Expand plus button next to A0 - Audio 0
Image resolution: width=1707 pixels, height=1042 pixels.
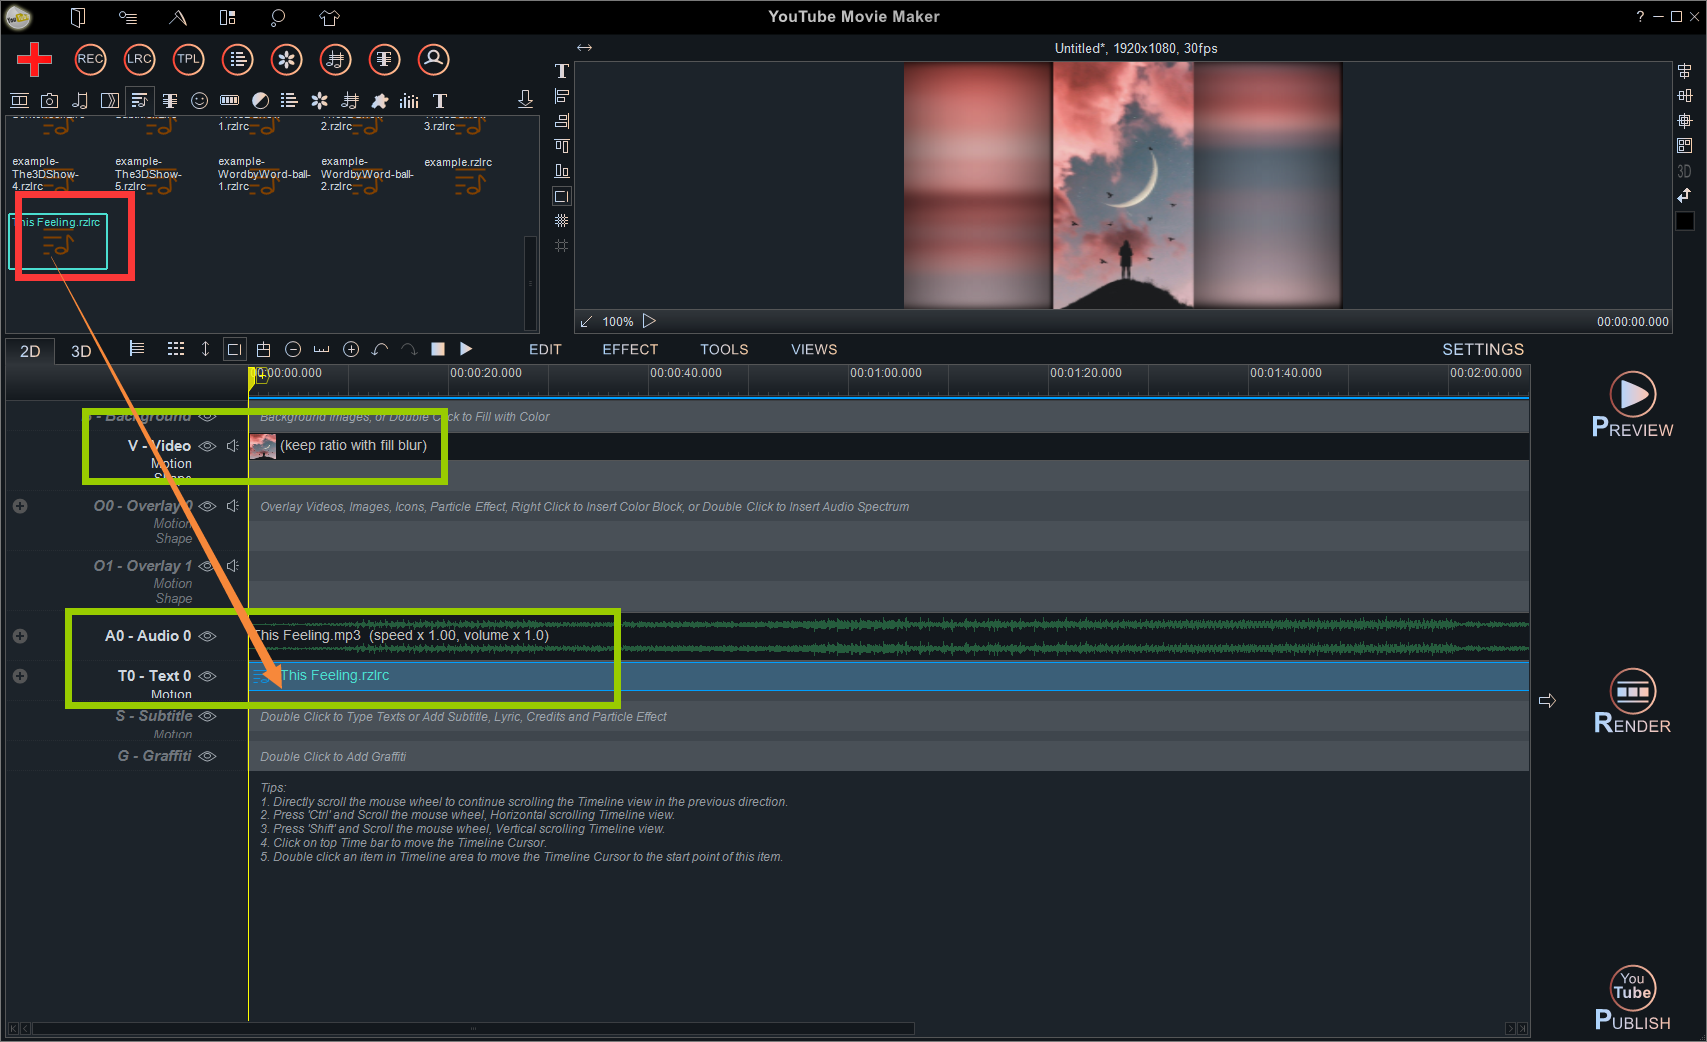click(x=20, y=636)
